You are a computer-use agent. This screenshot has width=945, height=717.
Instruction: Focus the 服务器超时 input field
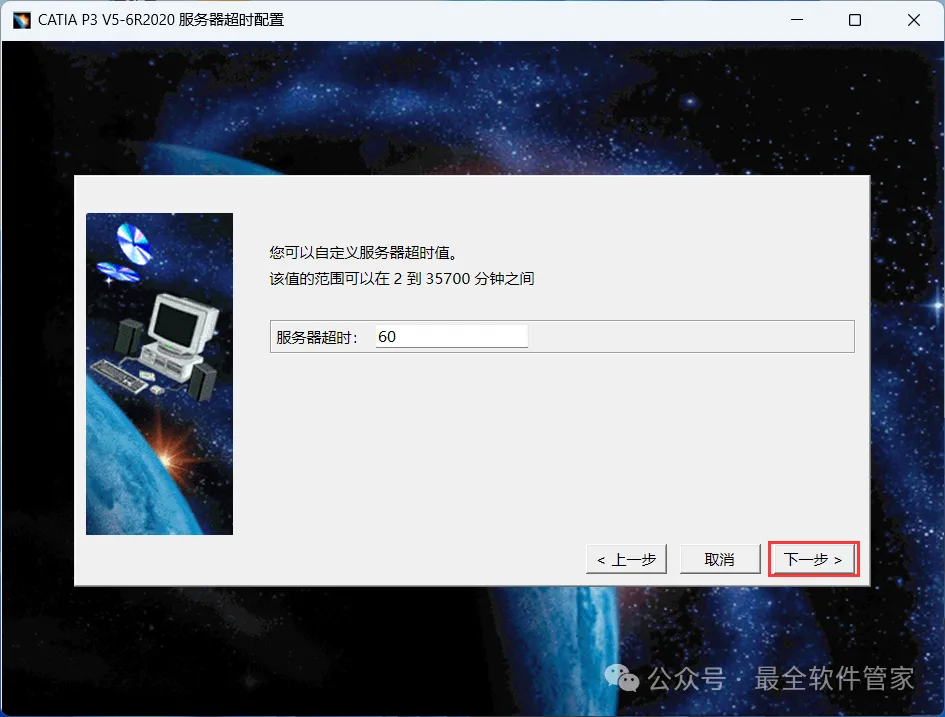coord(451,336)
